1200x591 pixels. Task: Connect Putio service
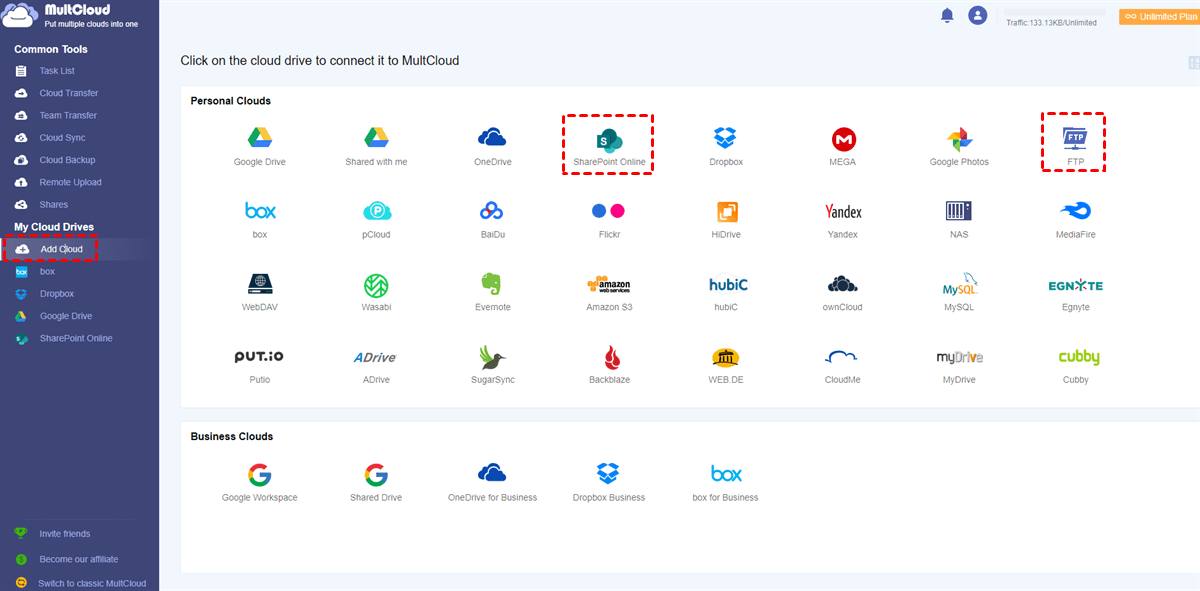coord(260,365)
